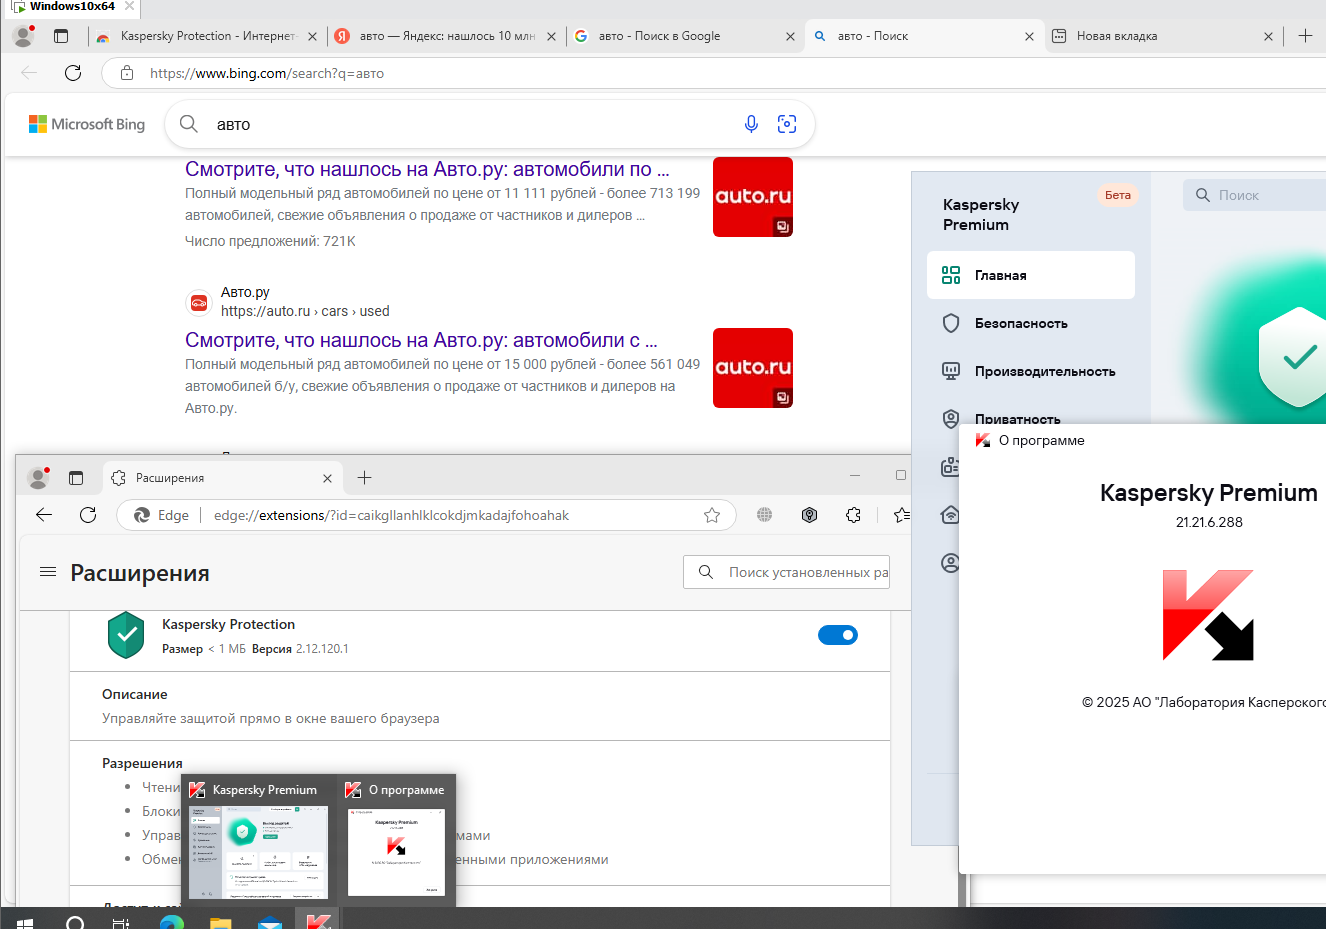Viewport: 1326px width, 929px height.
Task: Switch to 'Новая вкладка' tab
Action: [1163, 36]
